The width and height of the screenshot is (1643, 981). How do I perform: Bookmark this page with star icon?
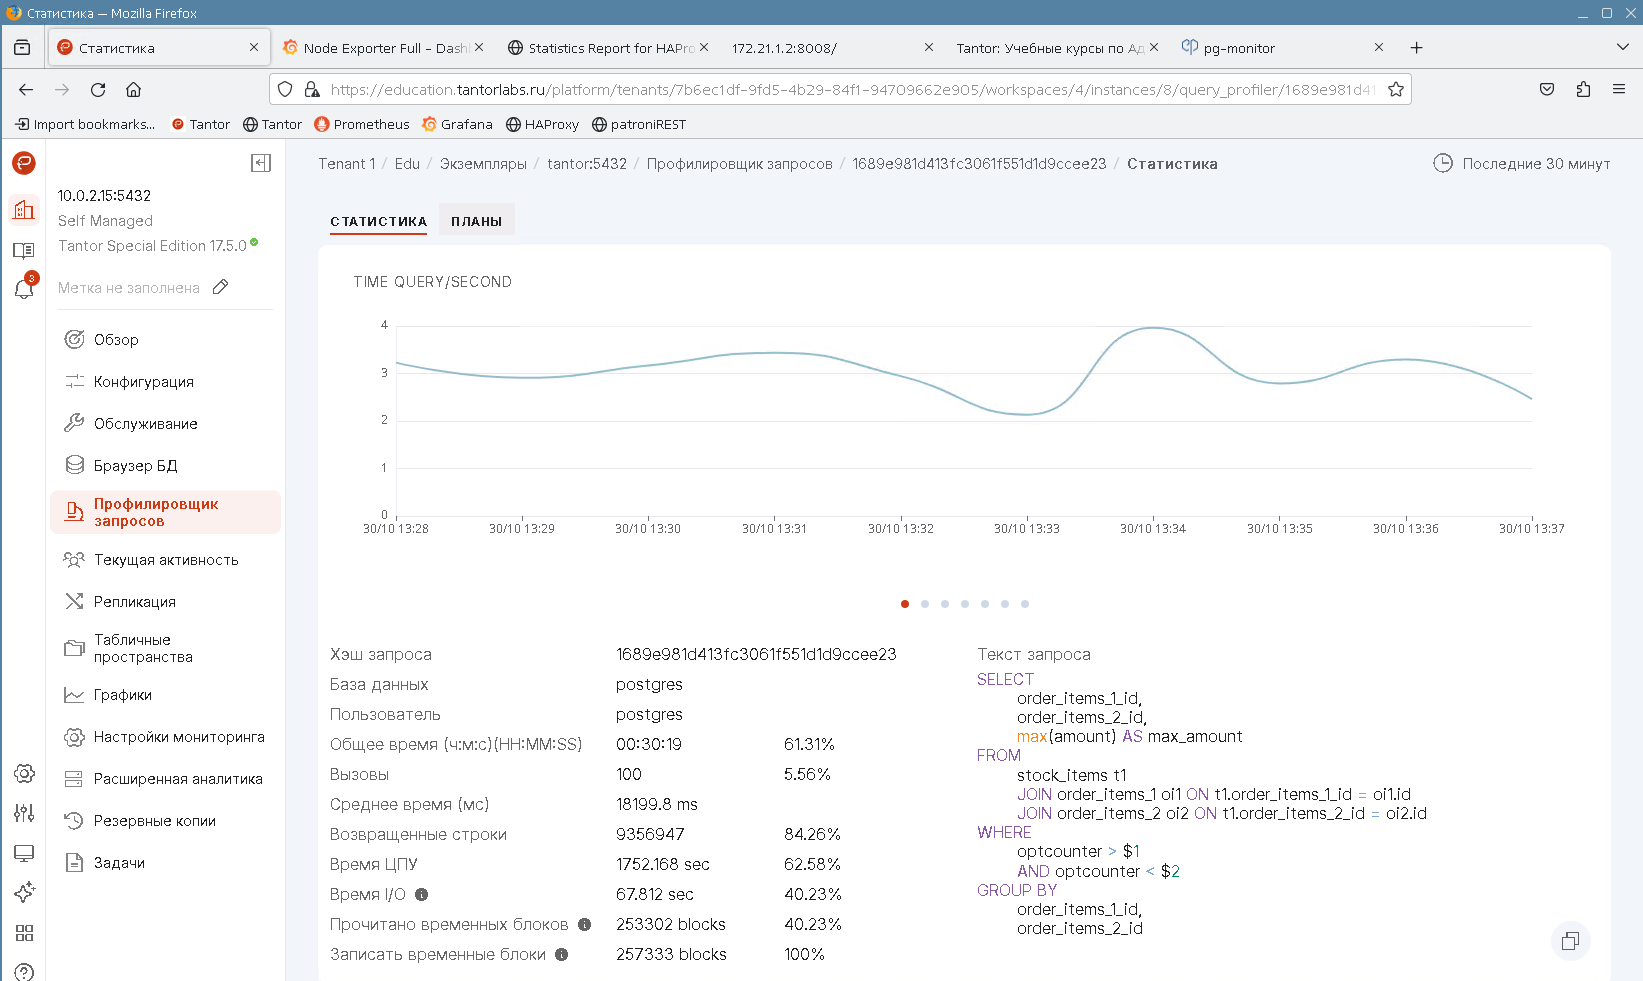point(1396,90)
